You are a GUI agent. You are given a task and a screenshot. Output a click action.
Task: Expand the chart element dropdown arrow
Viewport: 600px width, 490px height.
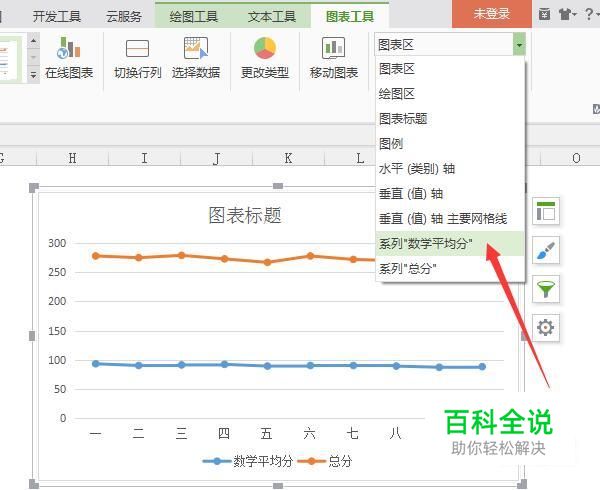point(519,45)
